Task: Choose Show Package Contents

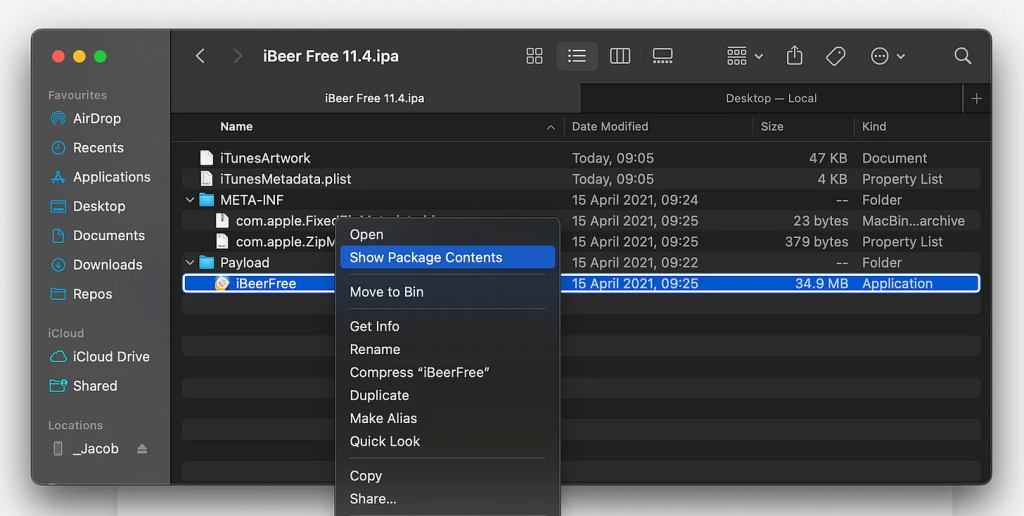Action: click(x=426, y=258)
